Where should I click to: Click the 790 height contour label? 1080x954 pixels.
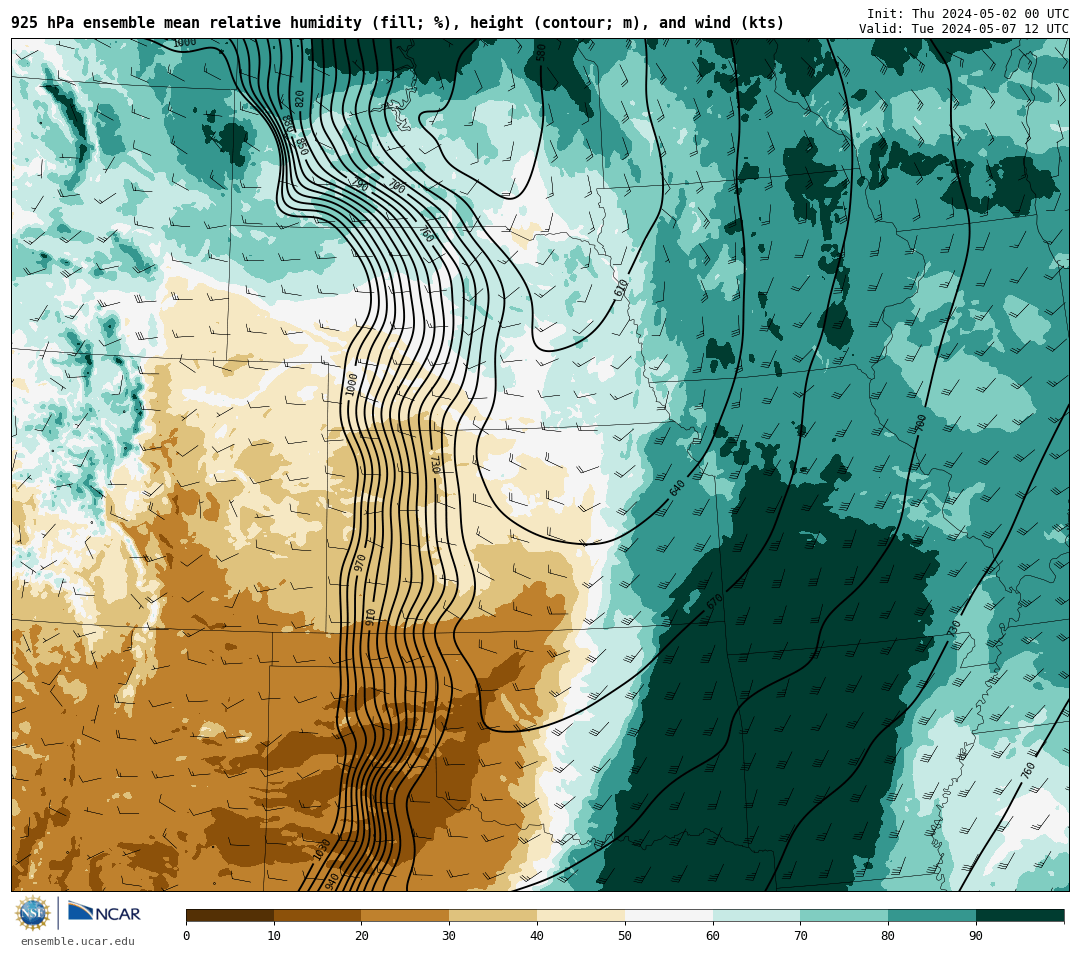[x=360, y=184]
